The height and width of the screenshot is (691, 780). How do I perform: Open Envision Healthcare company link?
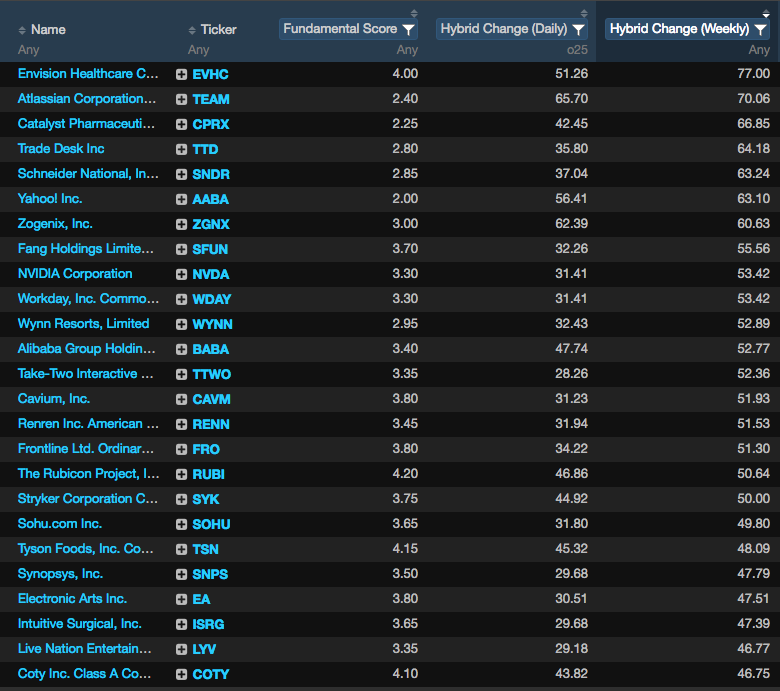(x=88, y=74)
